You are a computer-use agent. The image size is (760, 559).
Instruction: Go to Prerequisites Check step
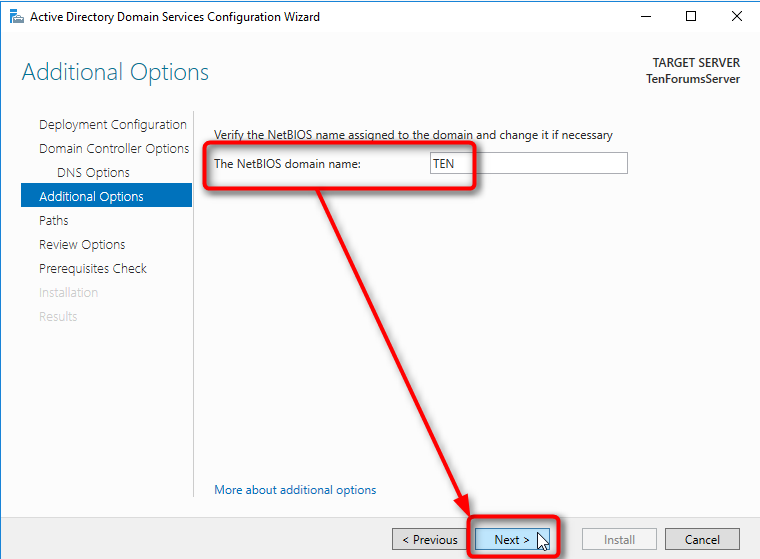coord(93,268)
